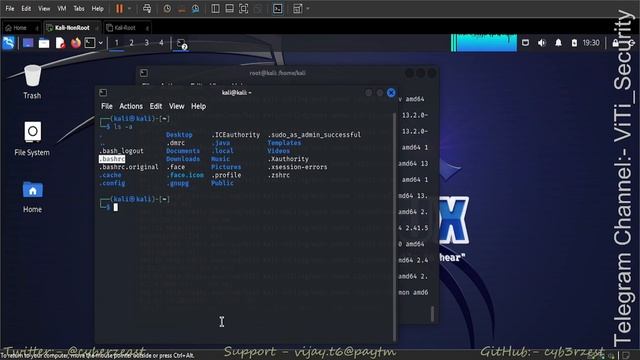Open the File System desktop icon
This screenshot has height=360, width=640.
pyautogui.click(x=32, y=139)
